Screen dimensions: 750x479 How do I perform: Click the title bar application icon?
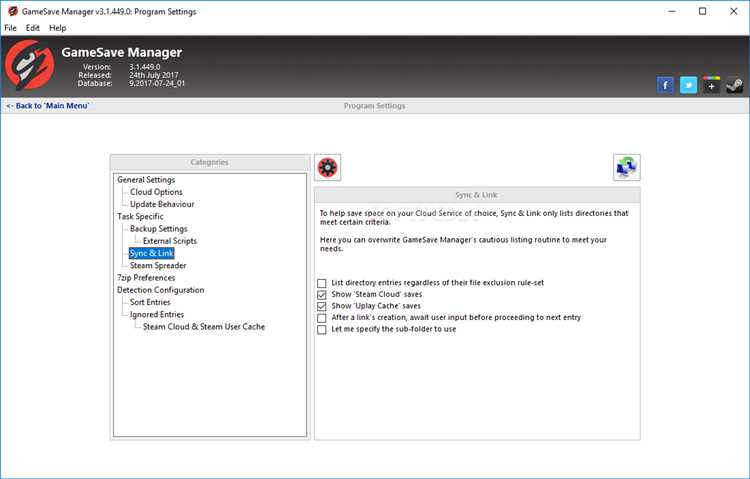pyautogui.click(x=12, y=11)
